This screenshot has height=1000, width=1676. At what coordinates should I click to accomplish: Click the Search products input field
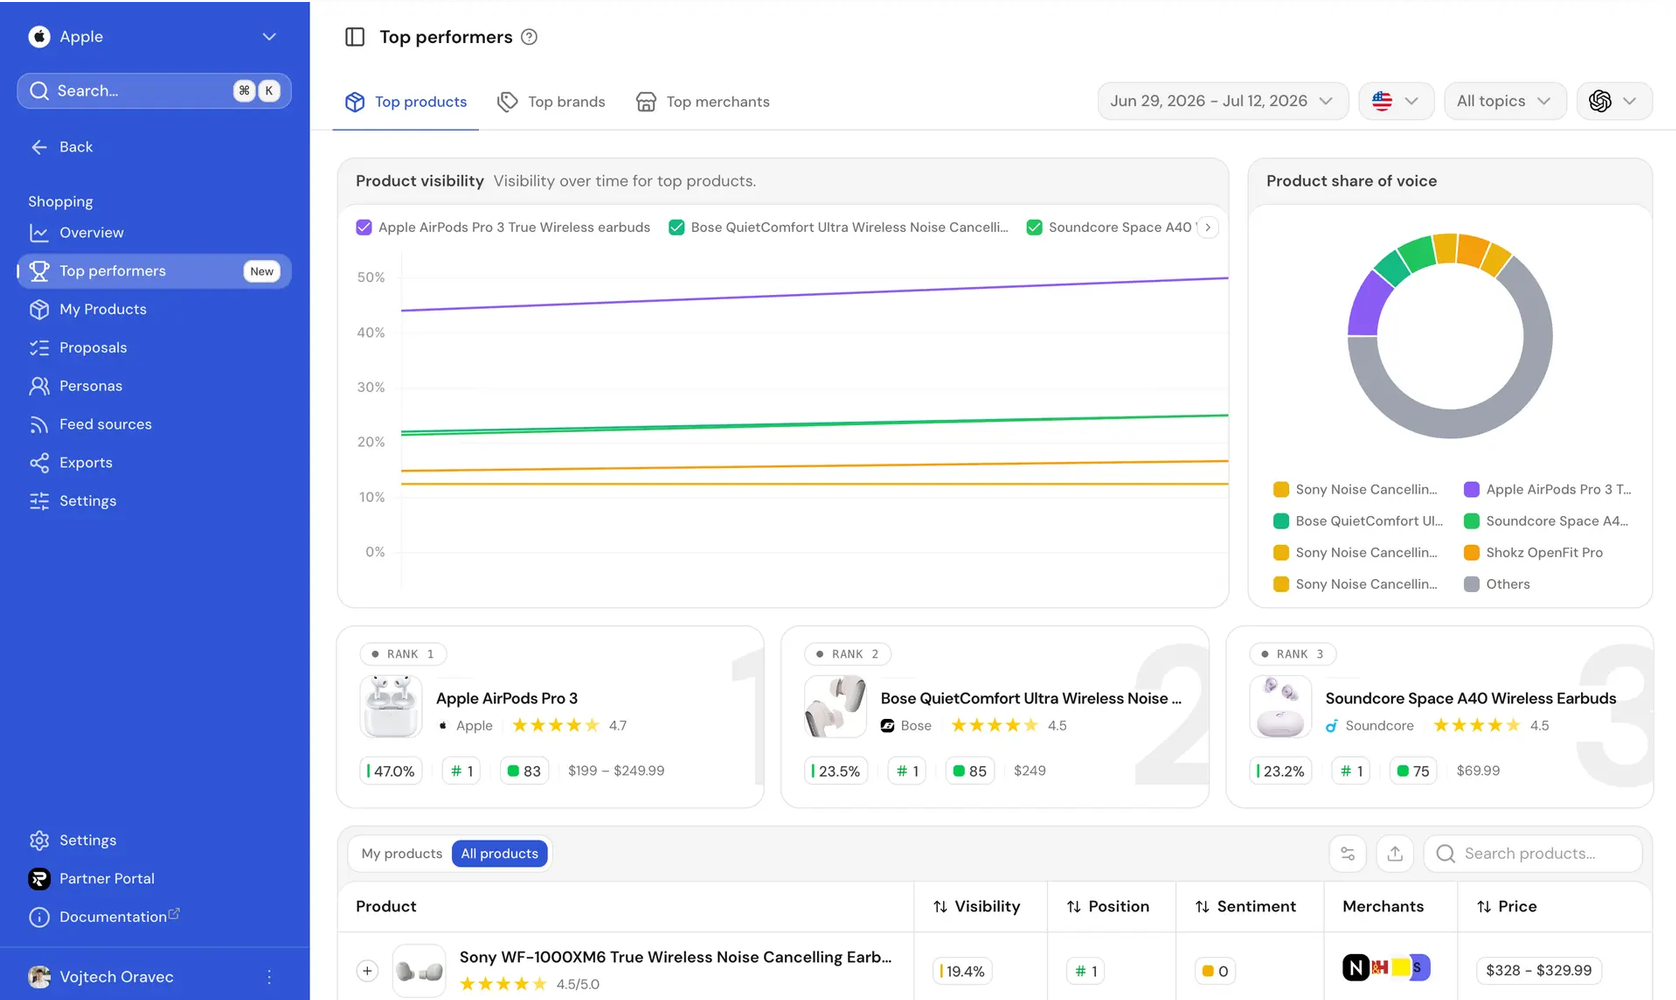click(x=1533, y=854)
